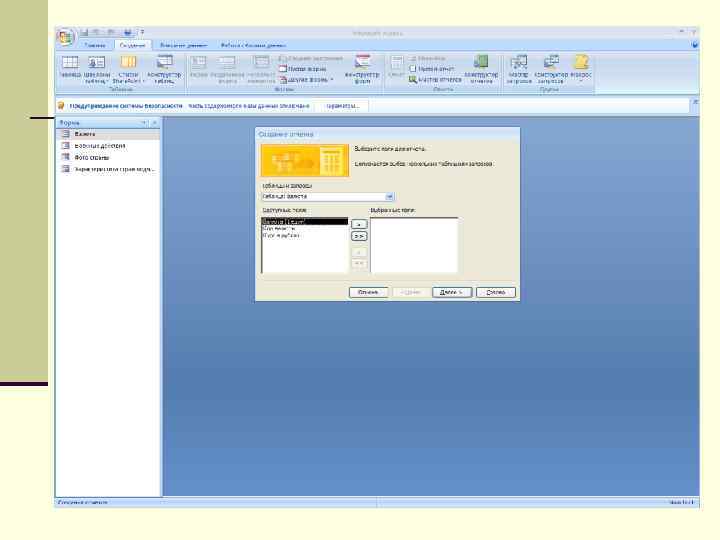Image resolution: width=720 pixels, height=540 pixels.
Task: Open the Макрос dropdown in the ribbon
Action: click(581, 69)
